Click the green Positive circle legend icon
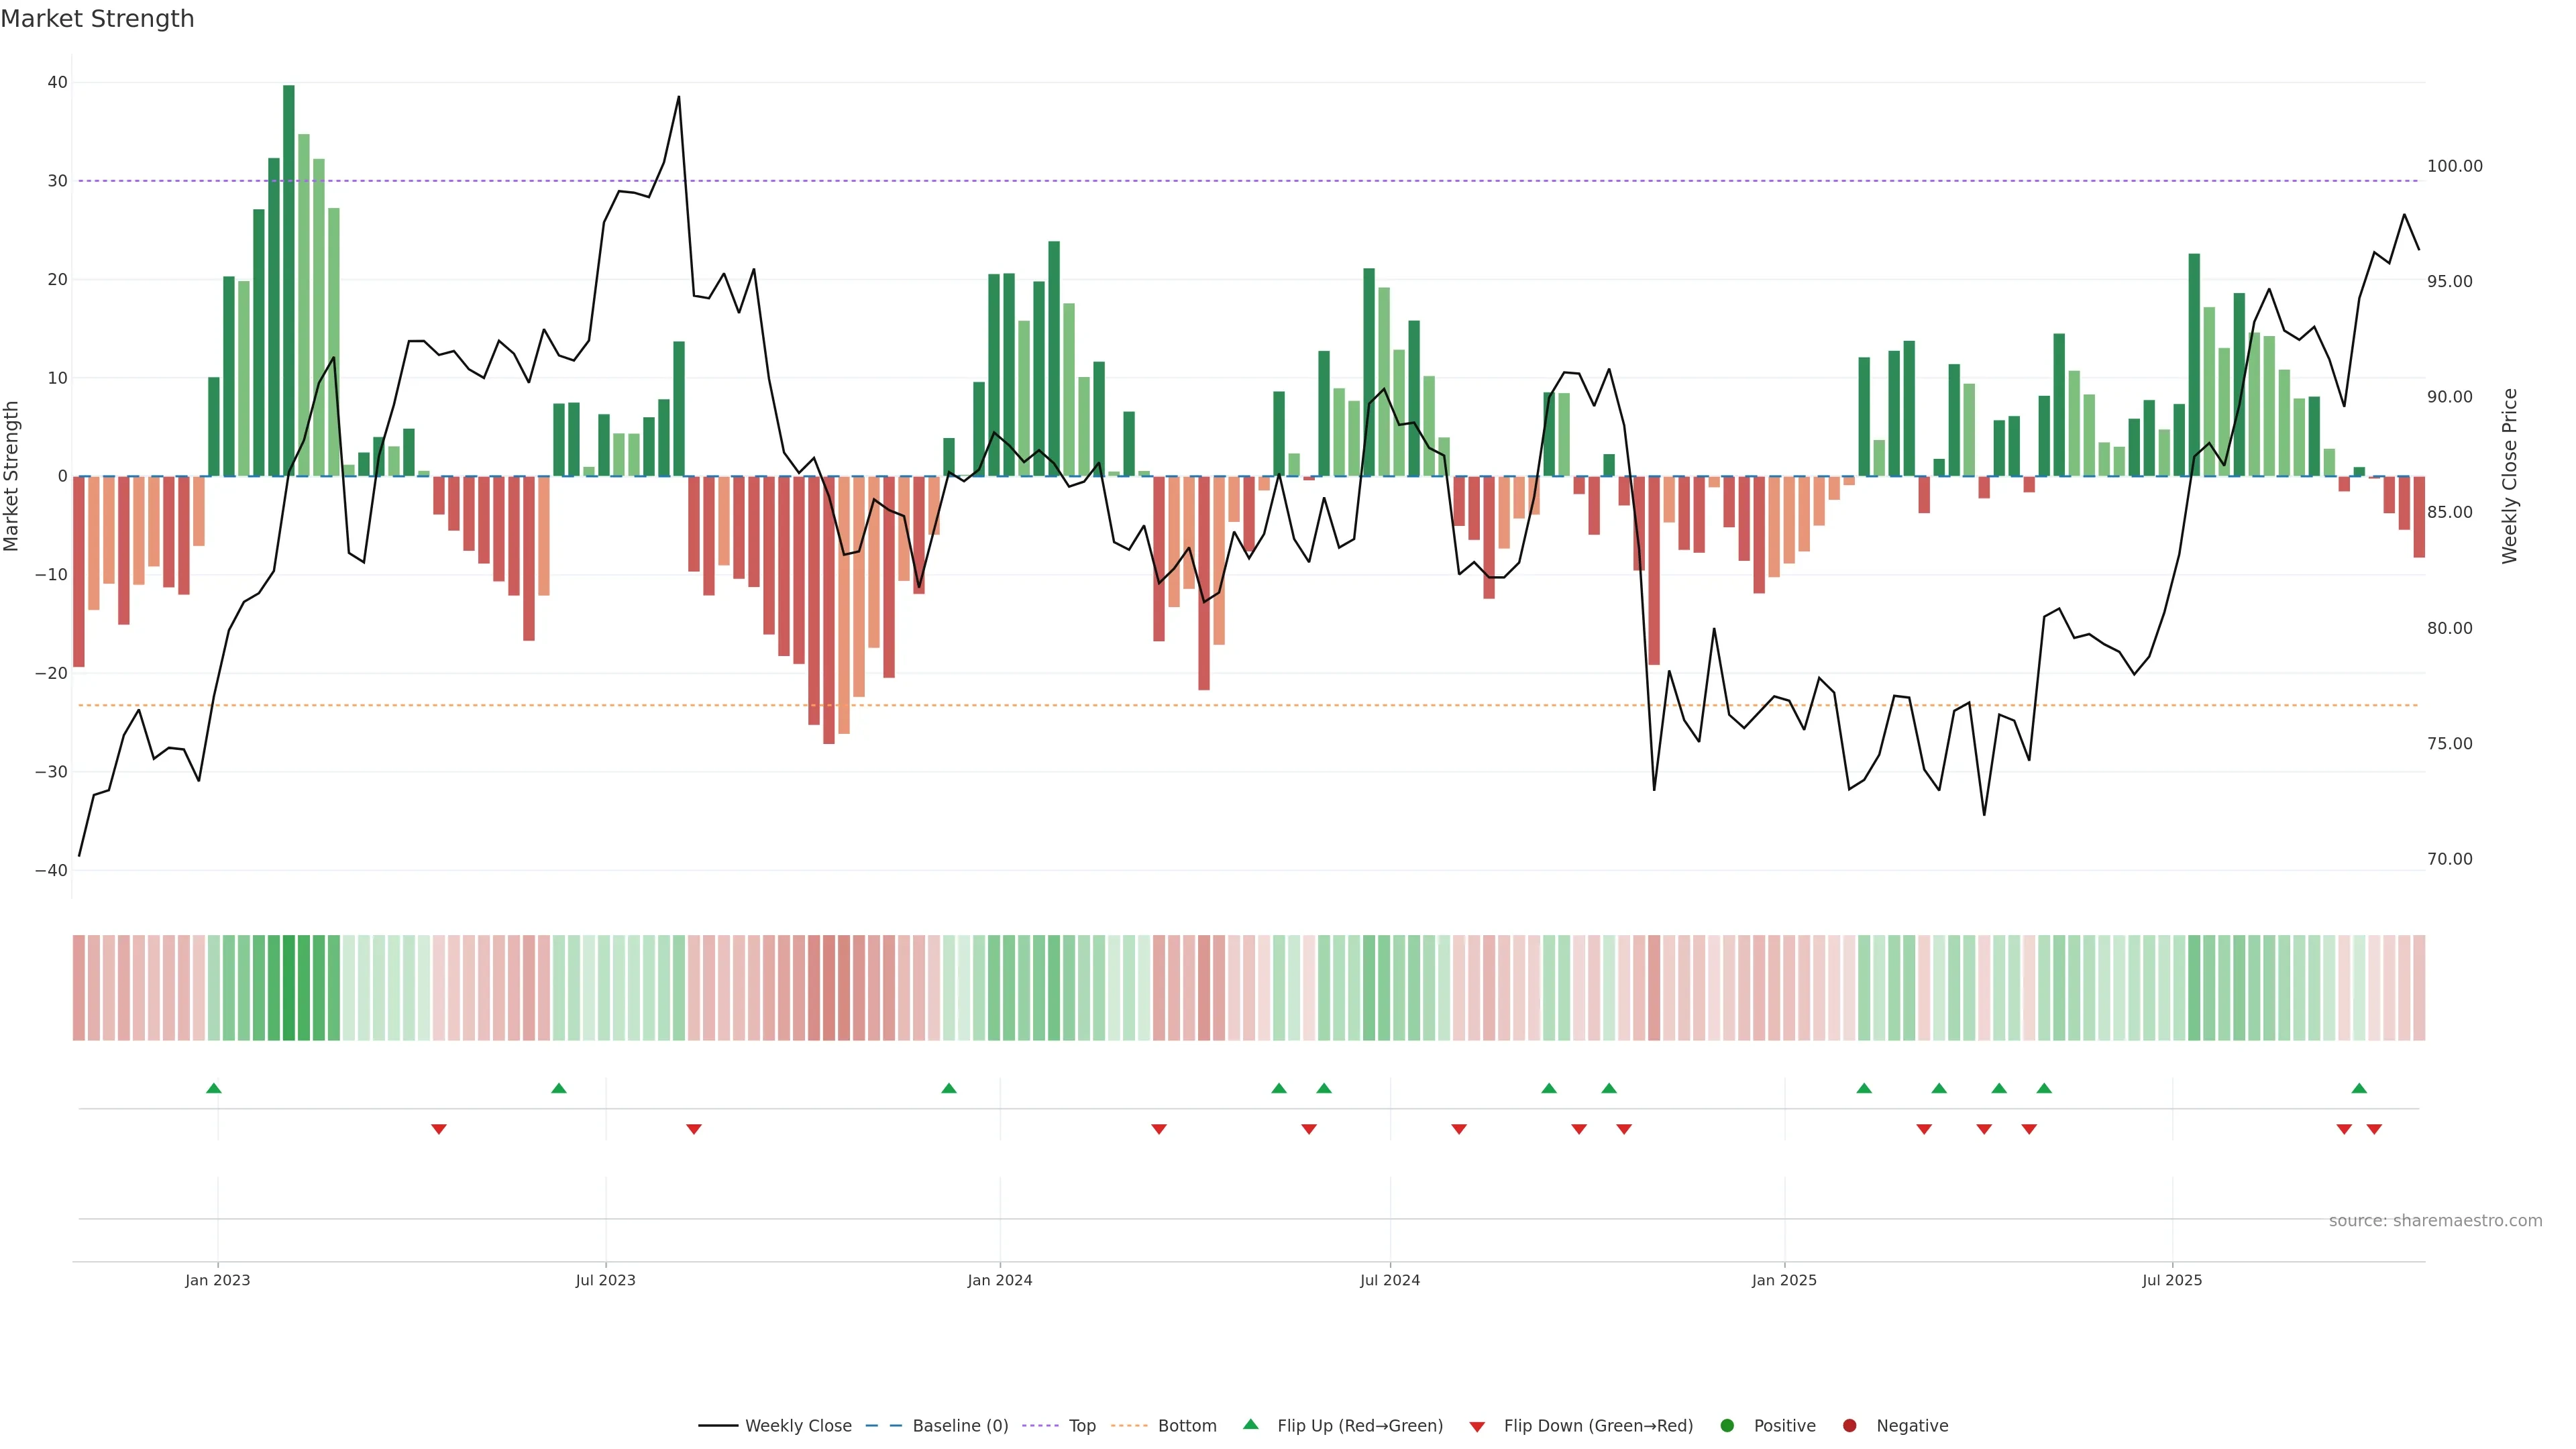Screen dimensions: 2576x1449 [1727, 1426]
